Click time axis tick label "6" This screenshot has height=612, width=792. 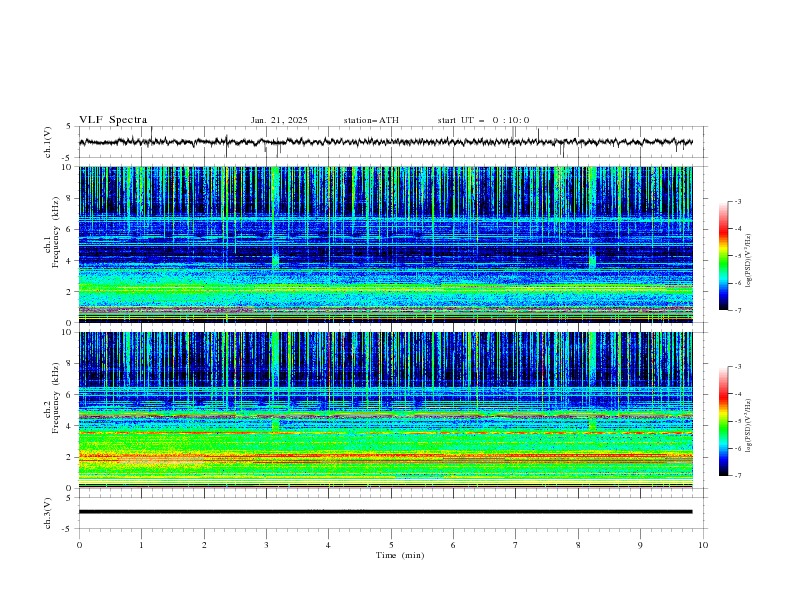pyautogui.click(x=453, y=545)
